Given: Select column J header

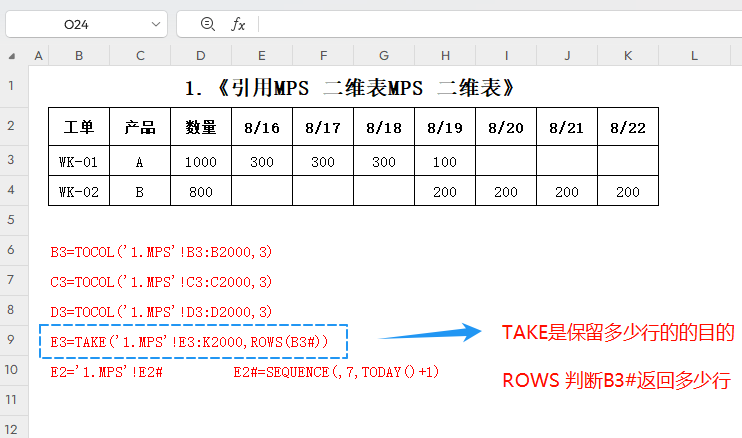Looking at the screenshot, I should 567,56.
